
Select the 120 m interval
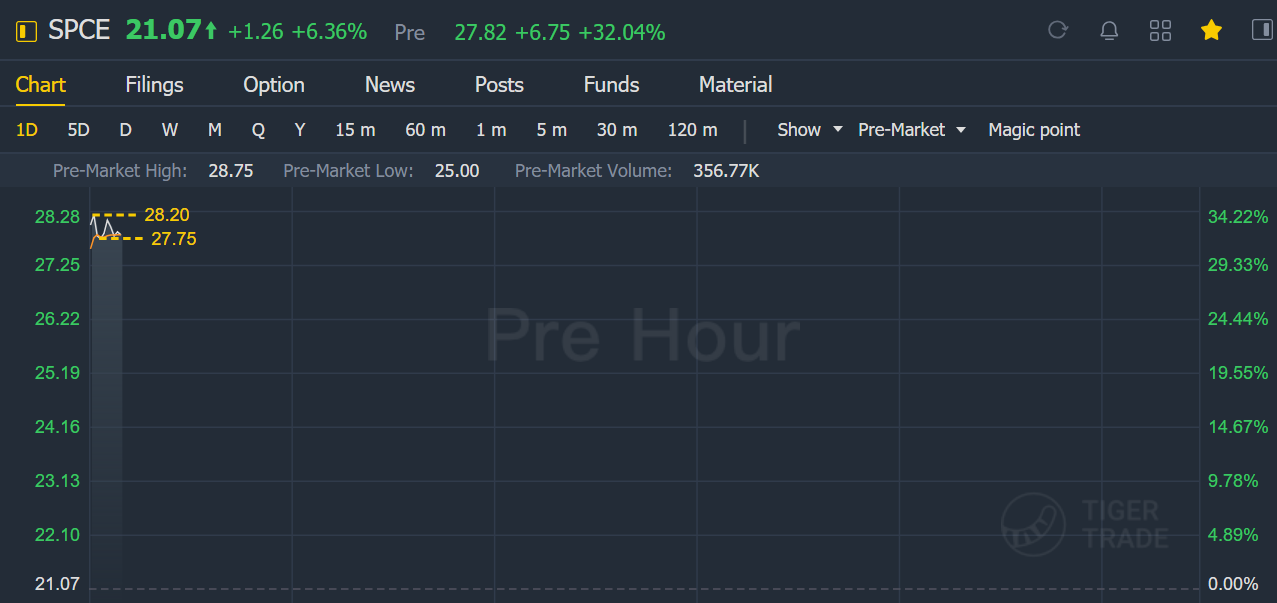(693, 130)
